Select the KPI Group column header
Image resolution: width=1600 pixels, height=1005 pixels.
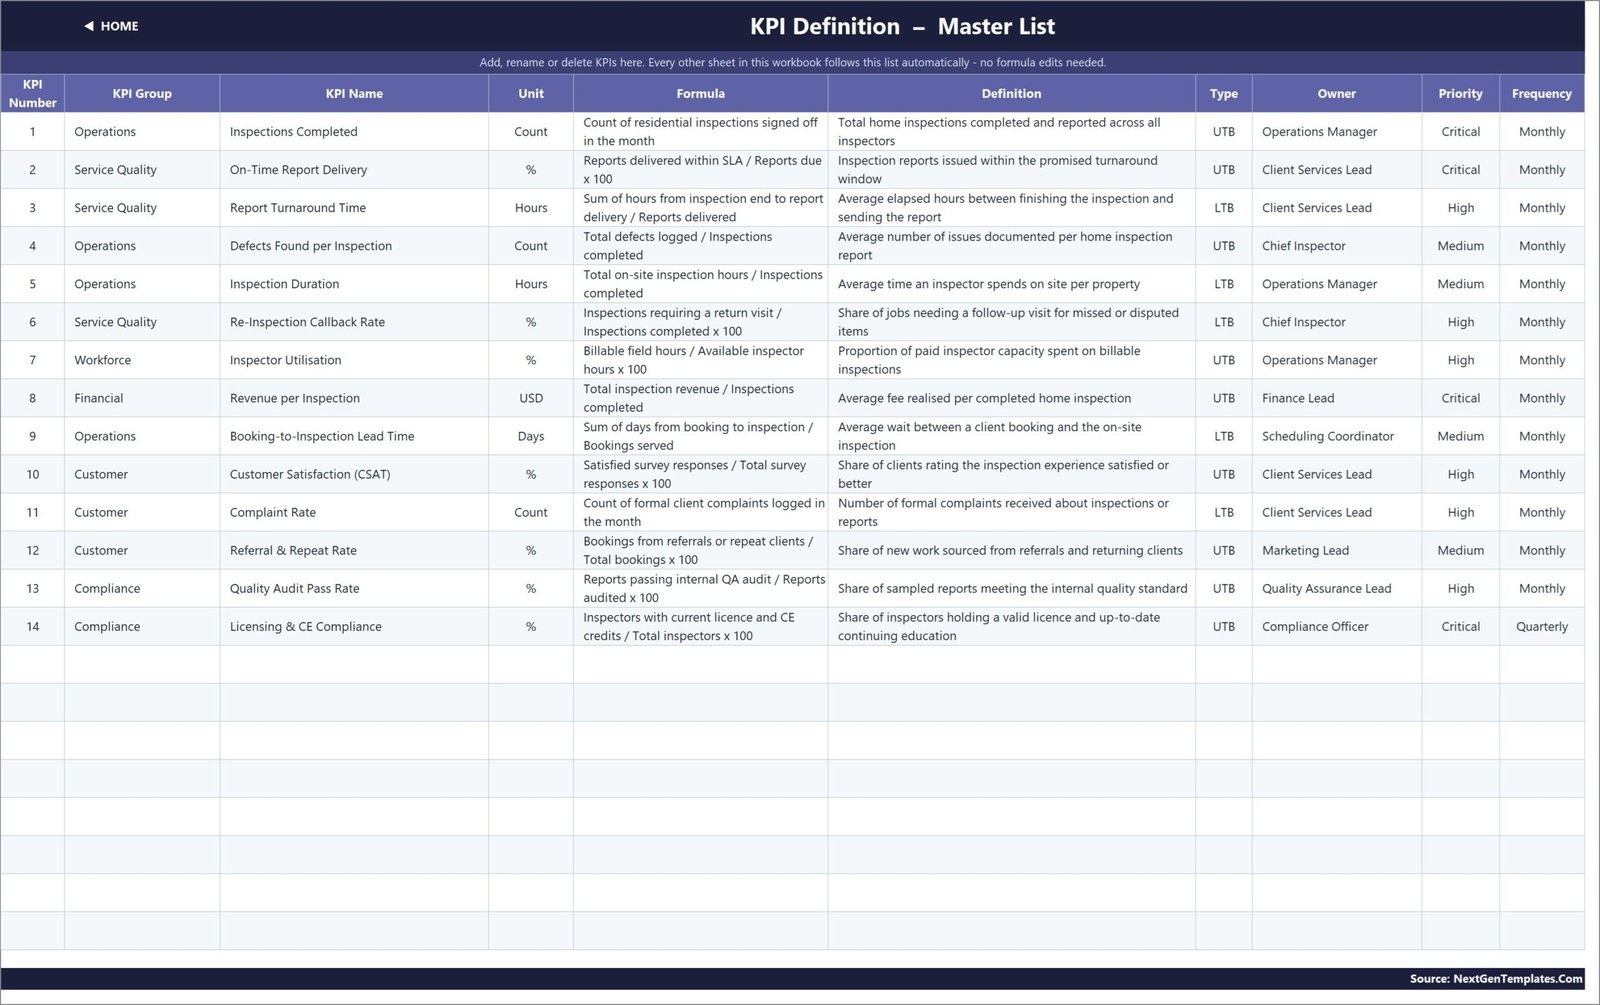point(142,93)
